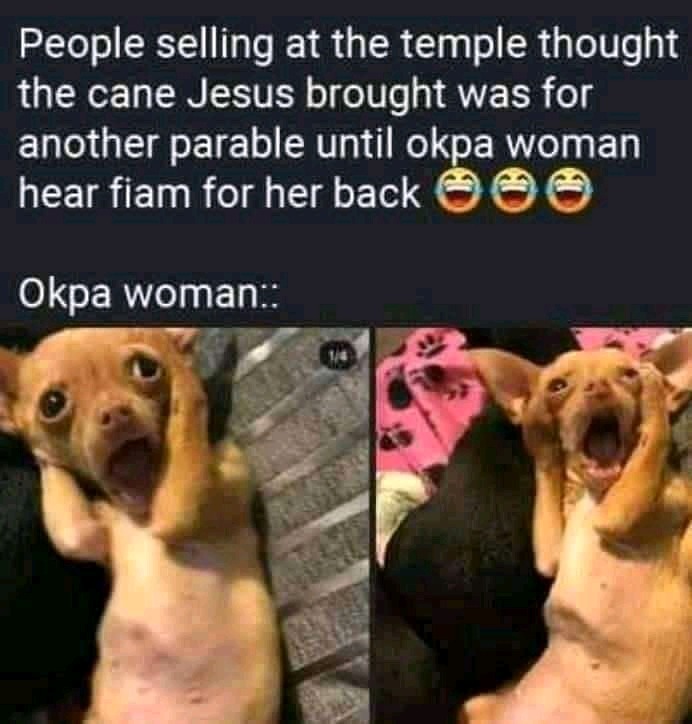Click the line 'People selling at the temple thought'
692x724 pixels.
[349, 44]
